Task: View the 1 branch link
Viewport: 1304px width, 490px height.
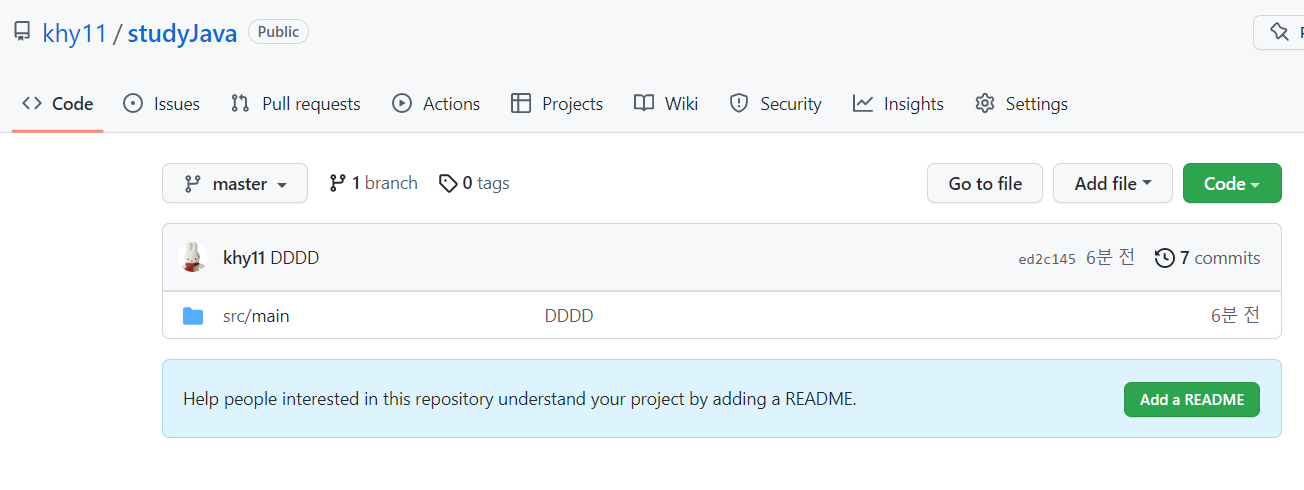Action: [373, 183]
